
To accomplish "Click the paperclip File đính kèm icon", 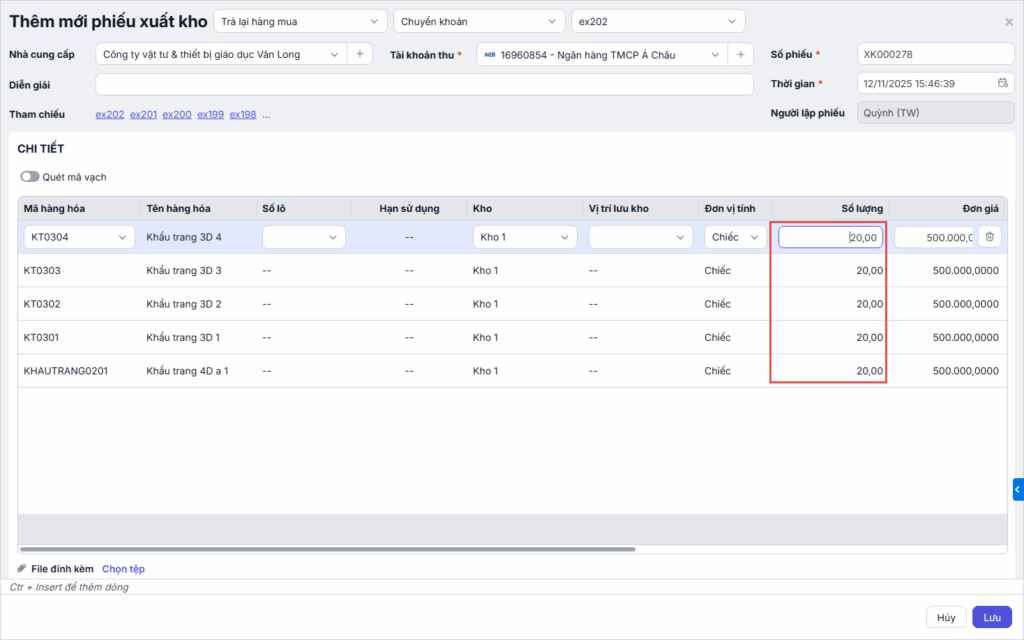I will point(22,569).
